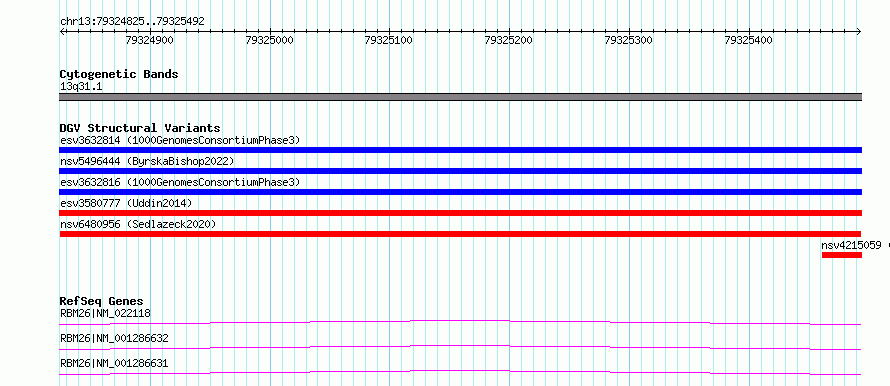890x386 pixels.
Task: Click the nsv5496444 (ByrskaBishop2022) label
Action: tap(147, 161)
